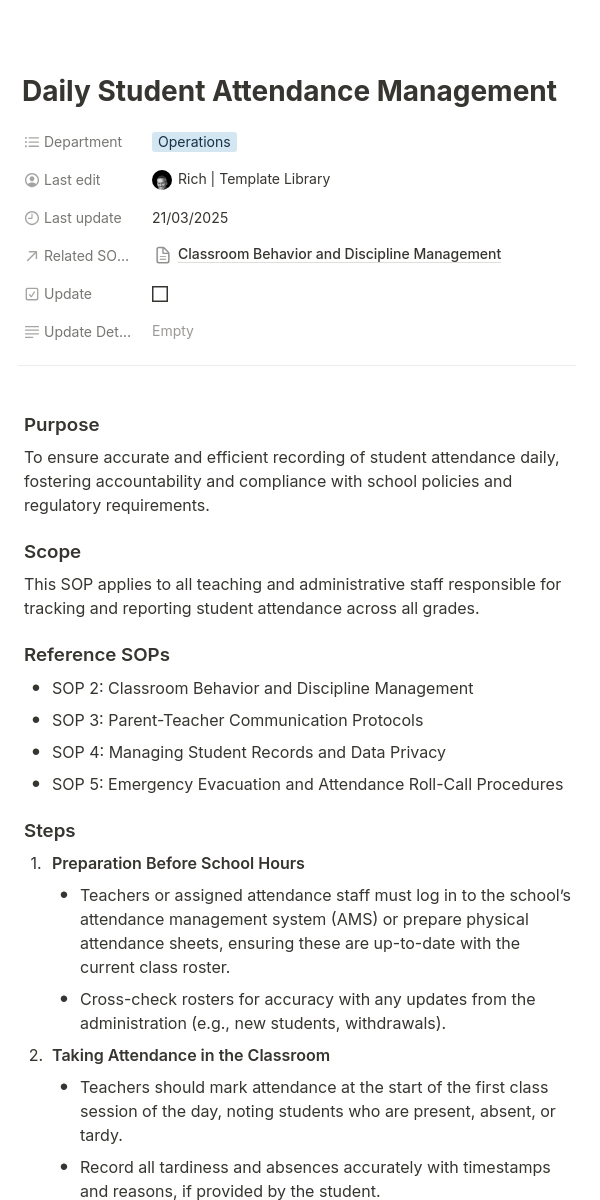Click the Update Details text icon
This screenshot has width=600, height=1200.
pos(32,332)
